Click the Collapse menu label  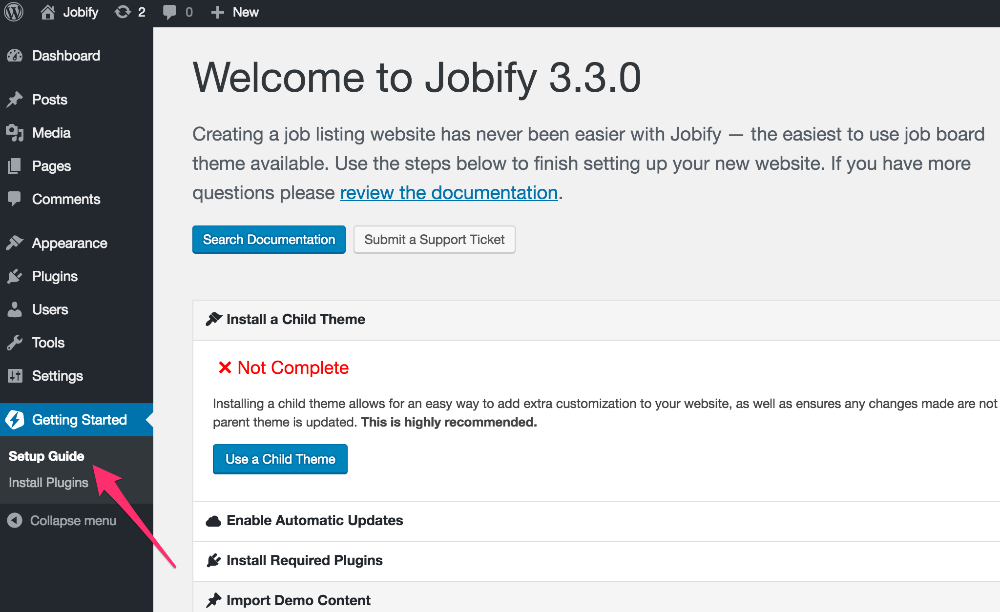click(73, 520)
